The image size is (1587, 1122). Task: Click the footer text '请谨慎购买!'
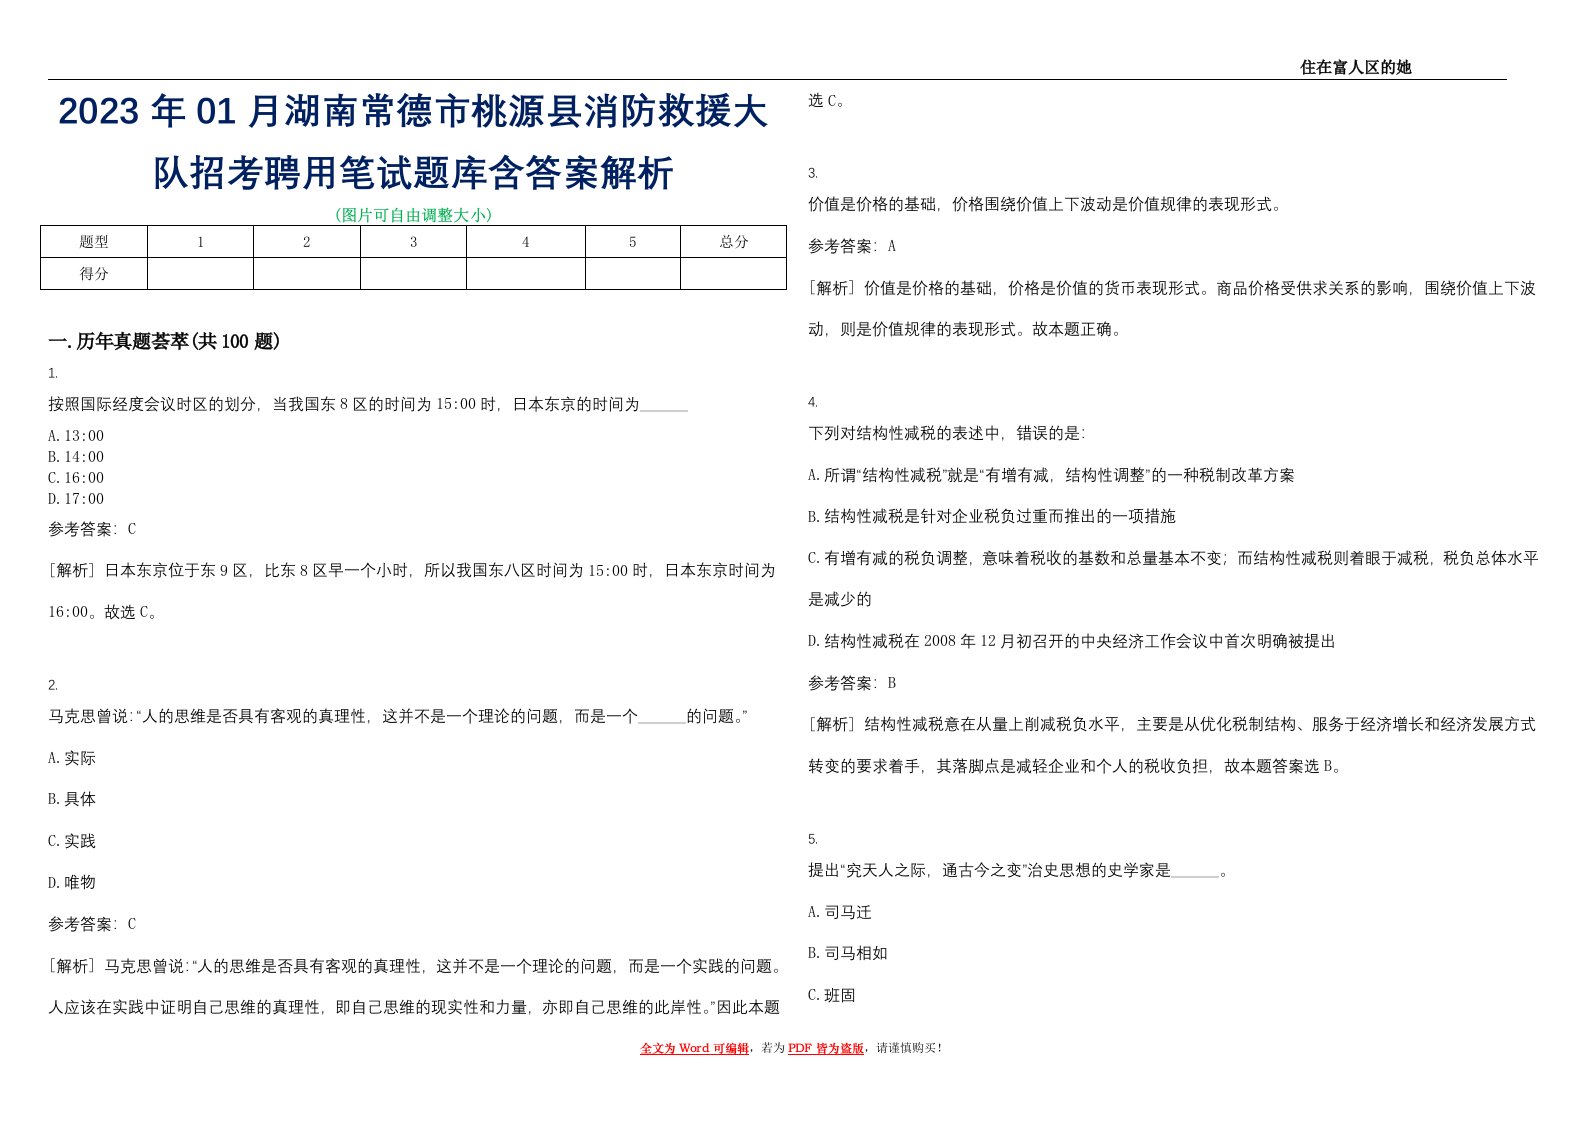[909, 1048]
